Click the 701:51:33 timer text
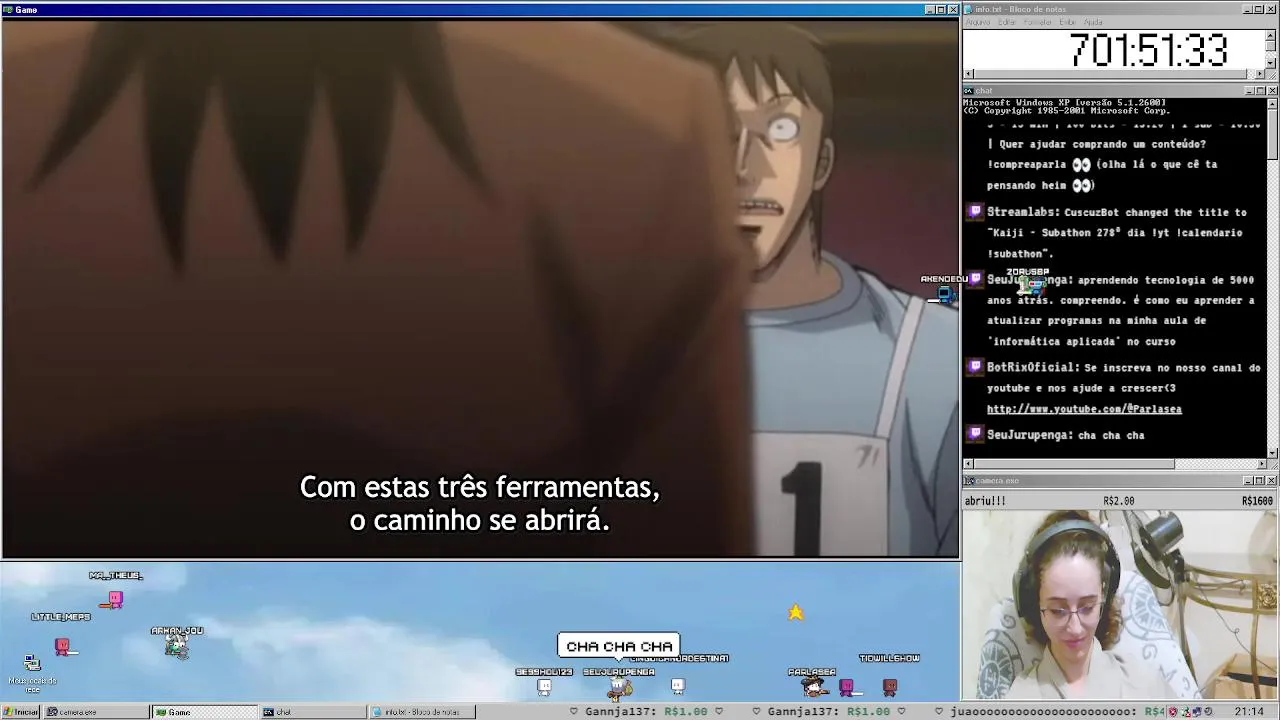The width and height of the screenshot is (1280, 720). [x=1148, y=50]
